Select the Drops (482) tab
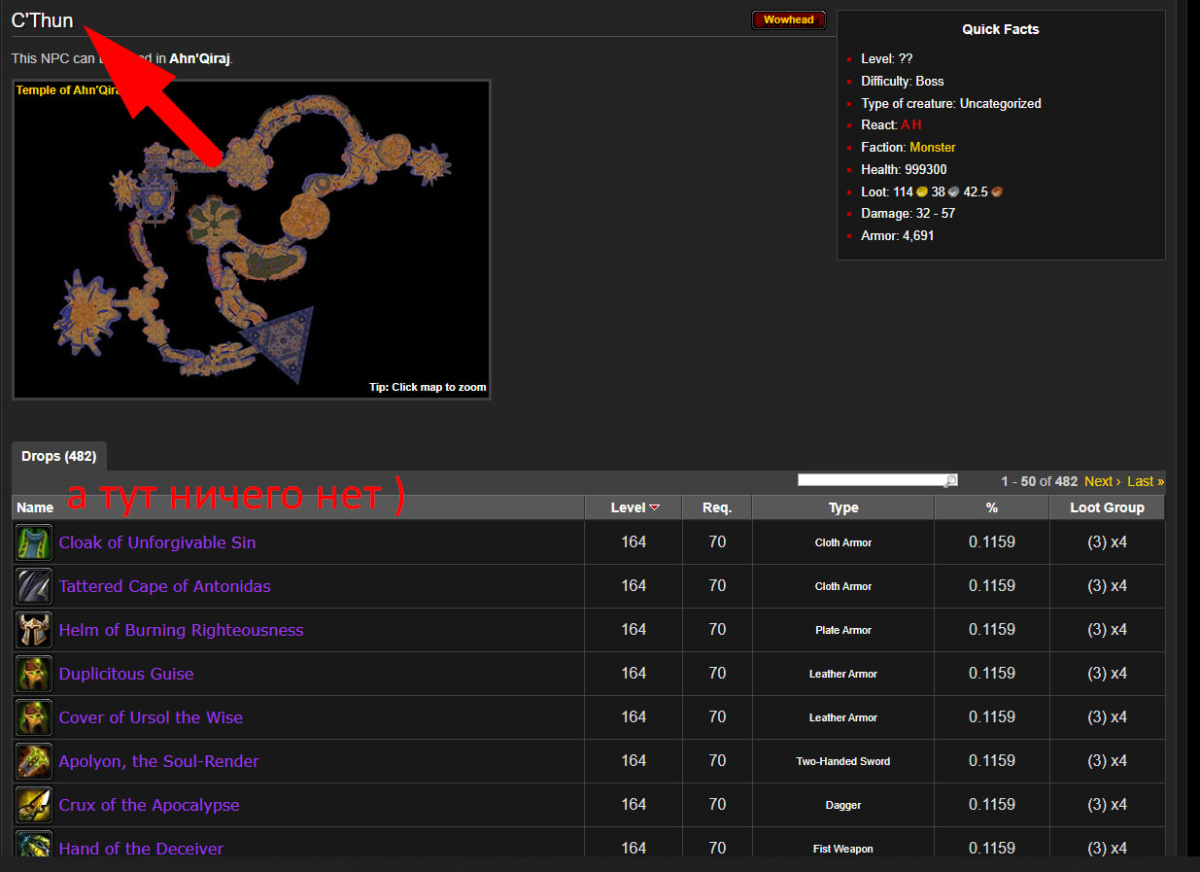Screen dimensions: 1200x872 pos(59,457)
